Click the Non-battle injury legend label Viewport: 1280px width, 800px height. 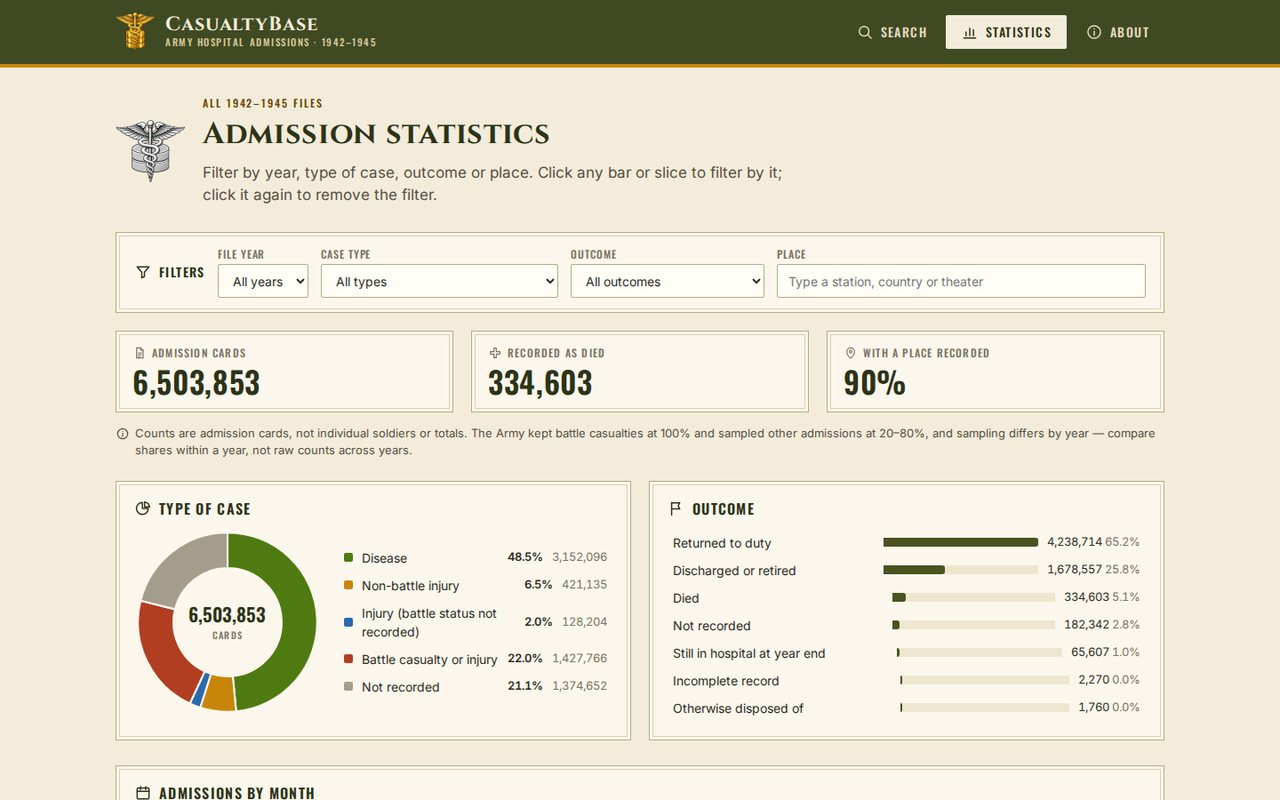(410, 586)
